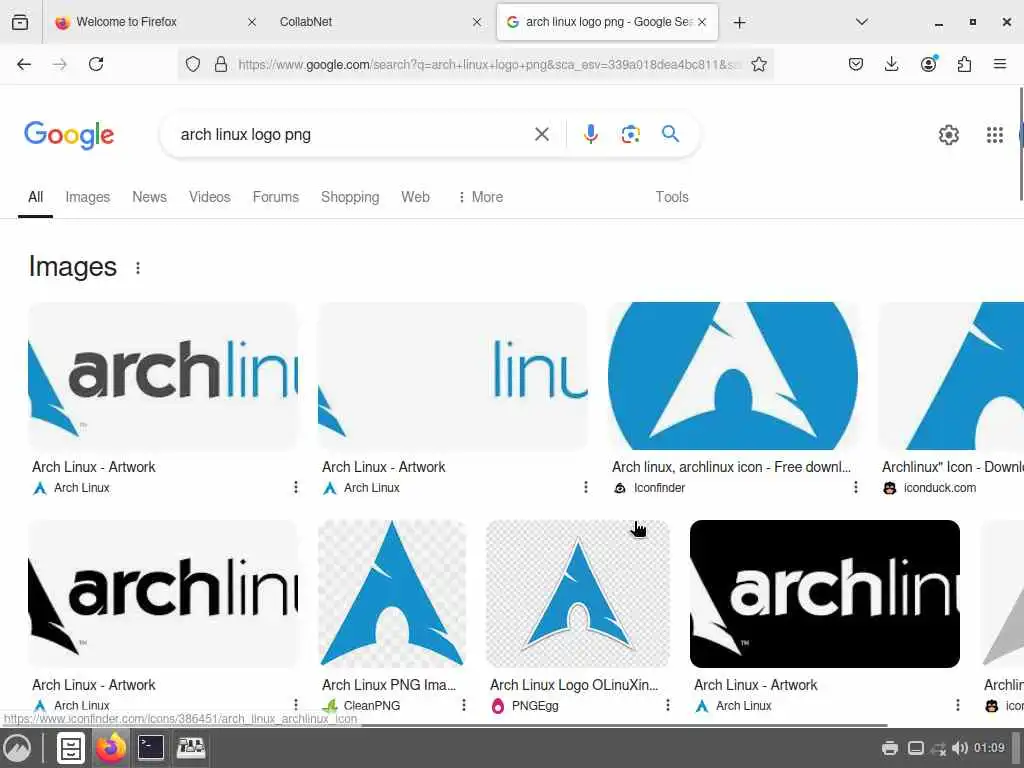The width and height of the screenshot is (1024, 768).
Task: Open options for CleanPNG result
Action: tap(464, 705)
